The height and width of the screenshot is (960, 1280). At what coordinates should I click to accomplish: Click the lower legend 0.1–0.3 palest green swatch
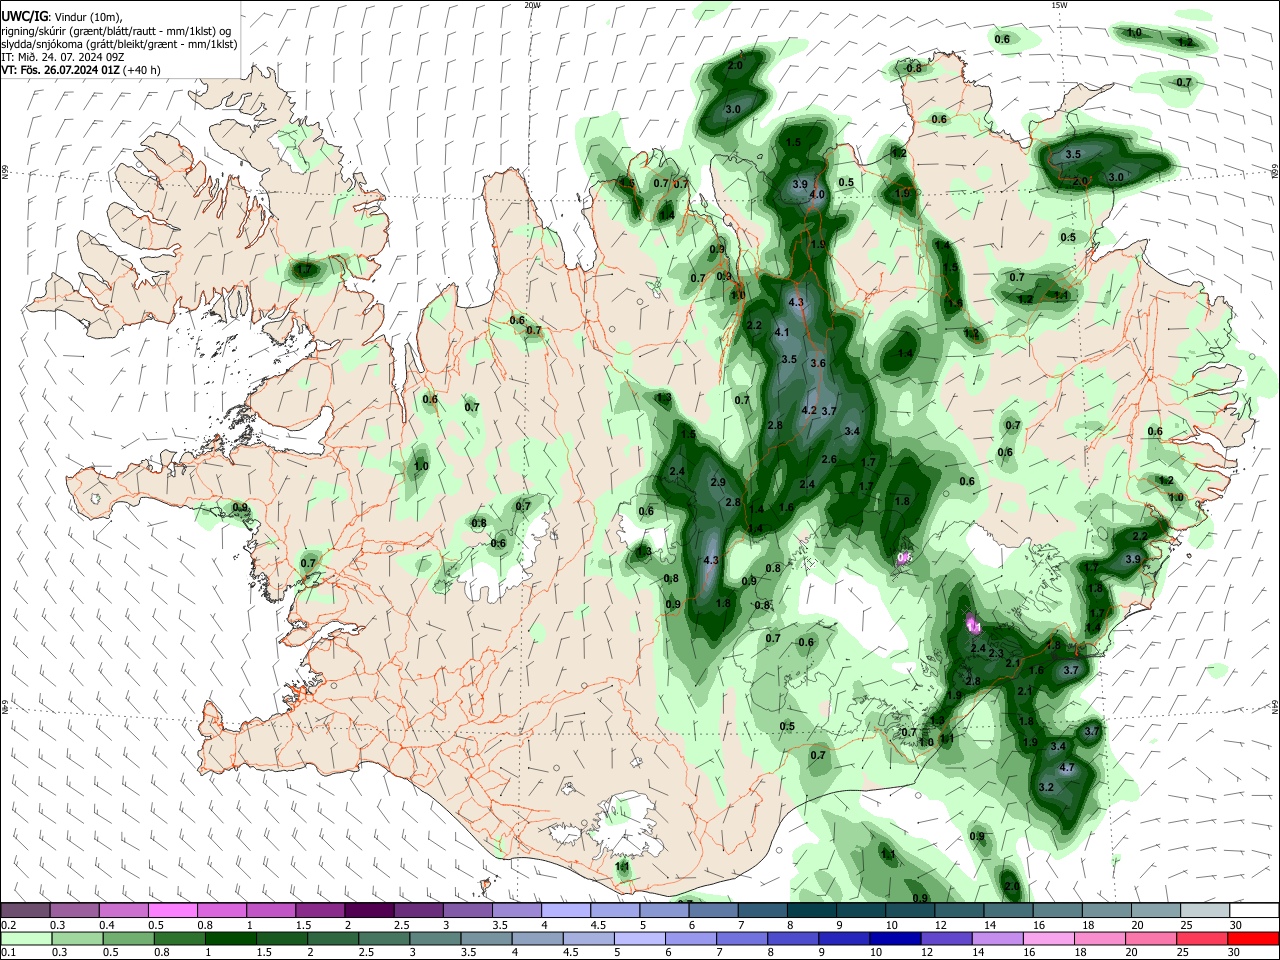25,938
